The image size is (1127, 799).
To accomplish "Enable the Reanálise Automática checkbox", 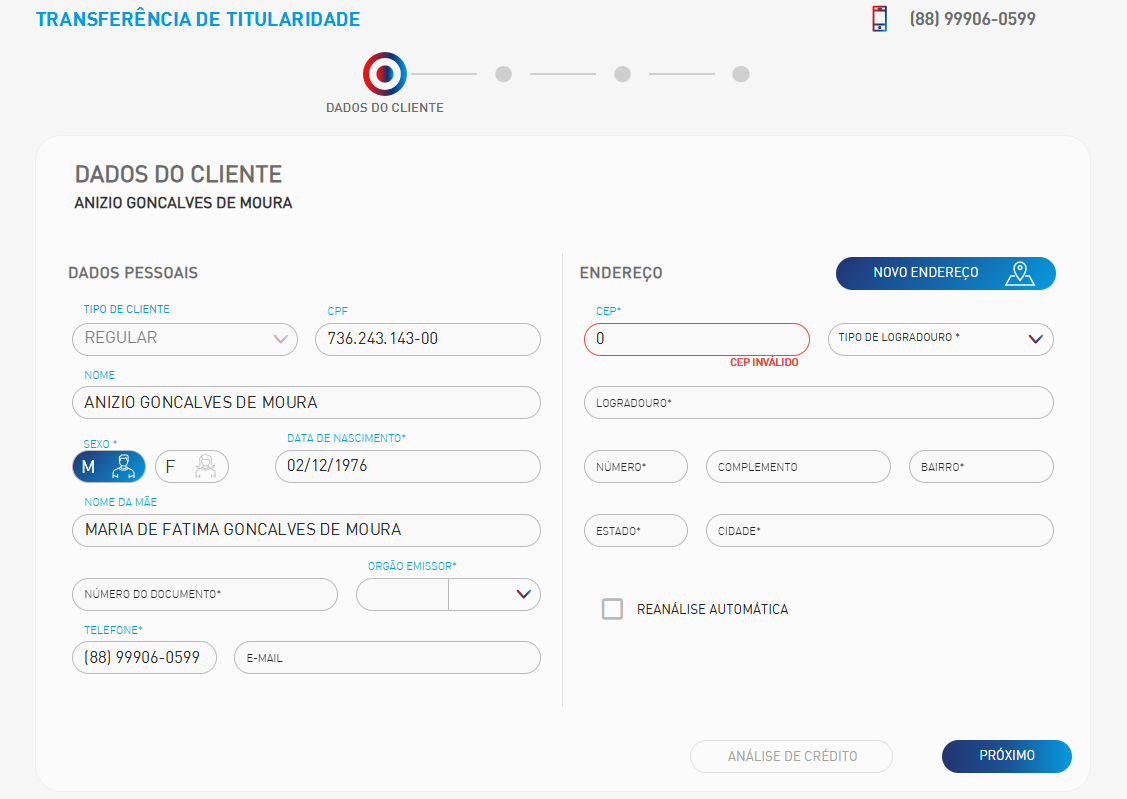I will pyautogui.click(x=612, y=609).
